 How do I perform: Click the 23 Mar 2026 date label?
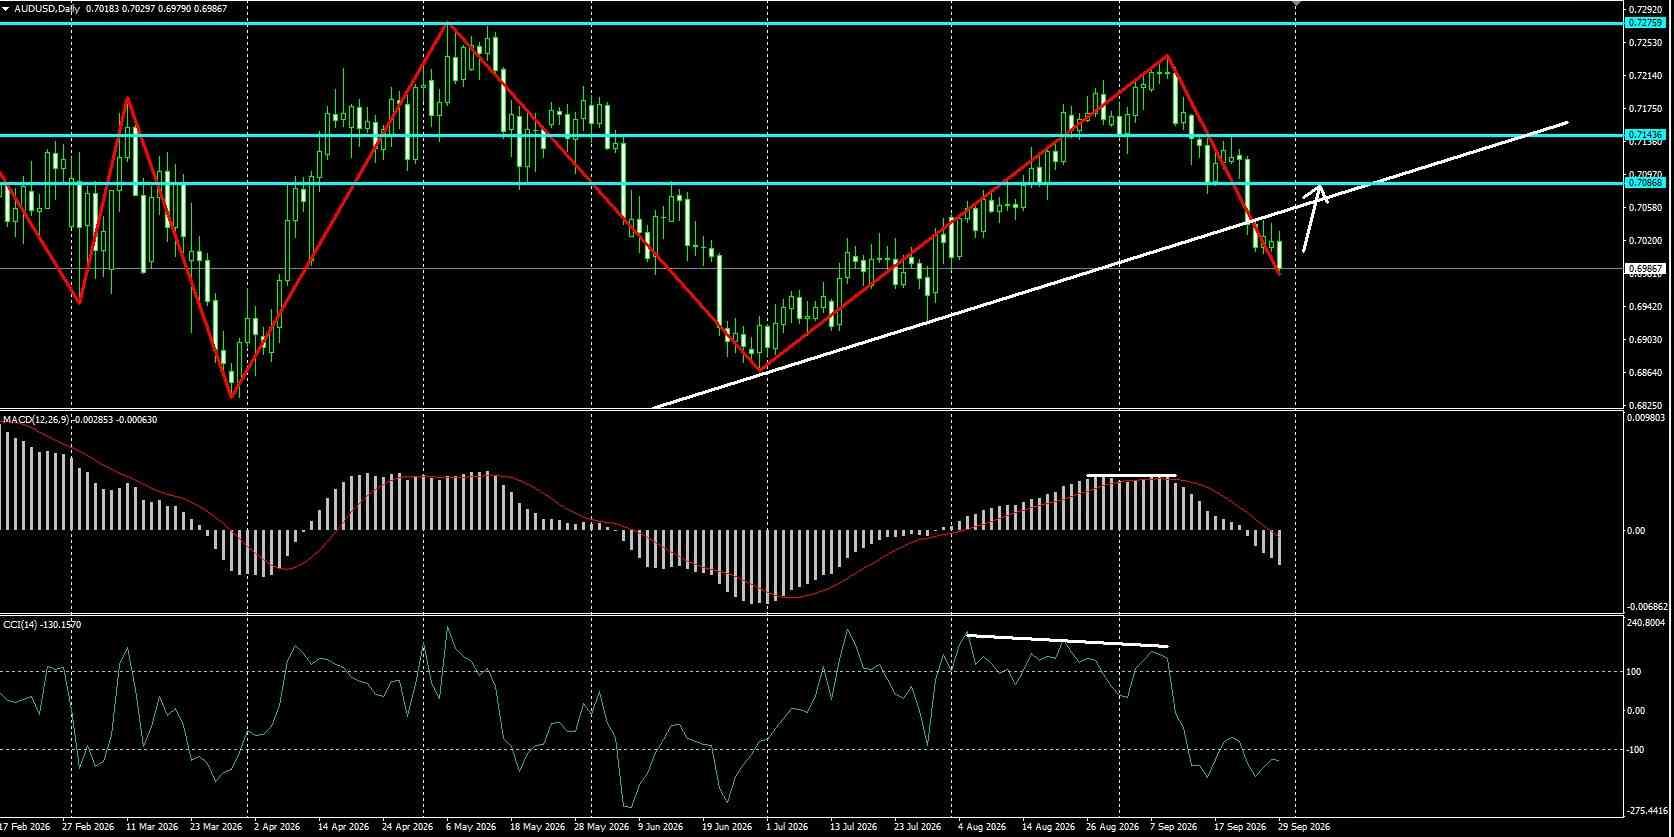point(217,827)
